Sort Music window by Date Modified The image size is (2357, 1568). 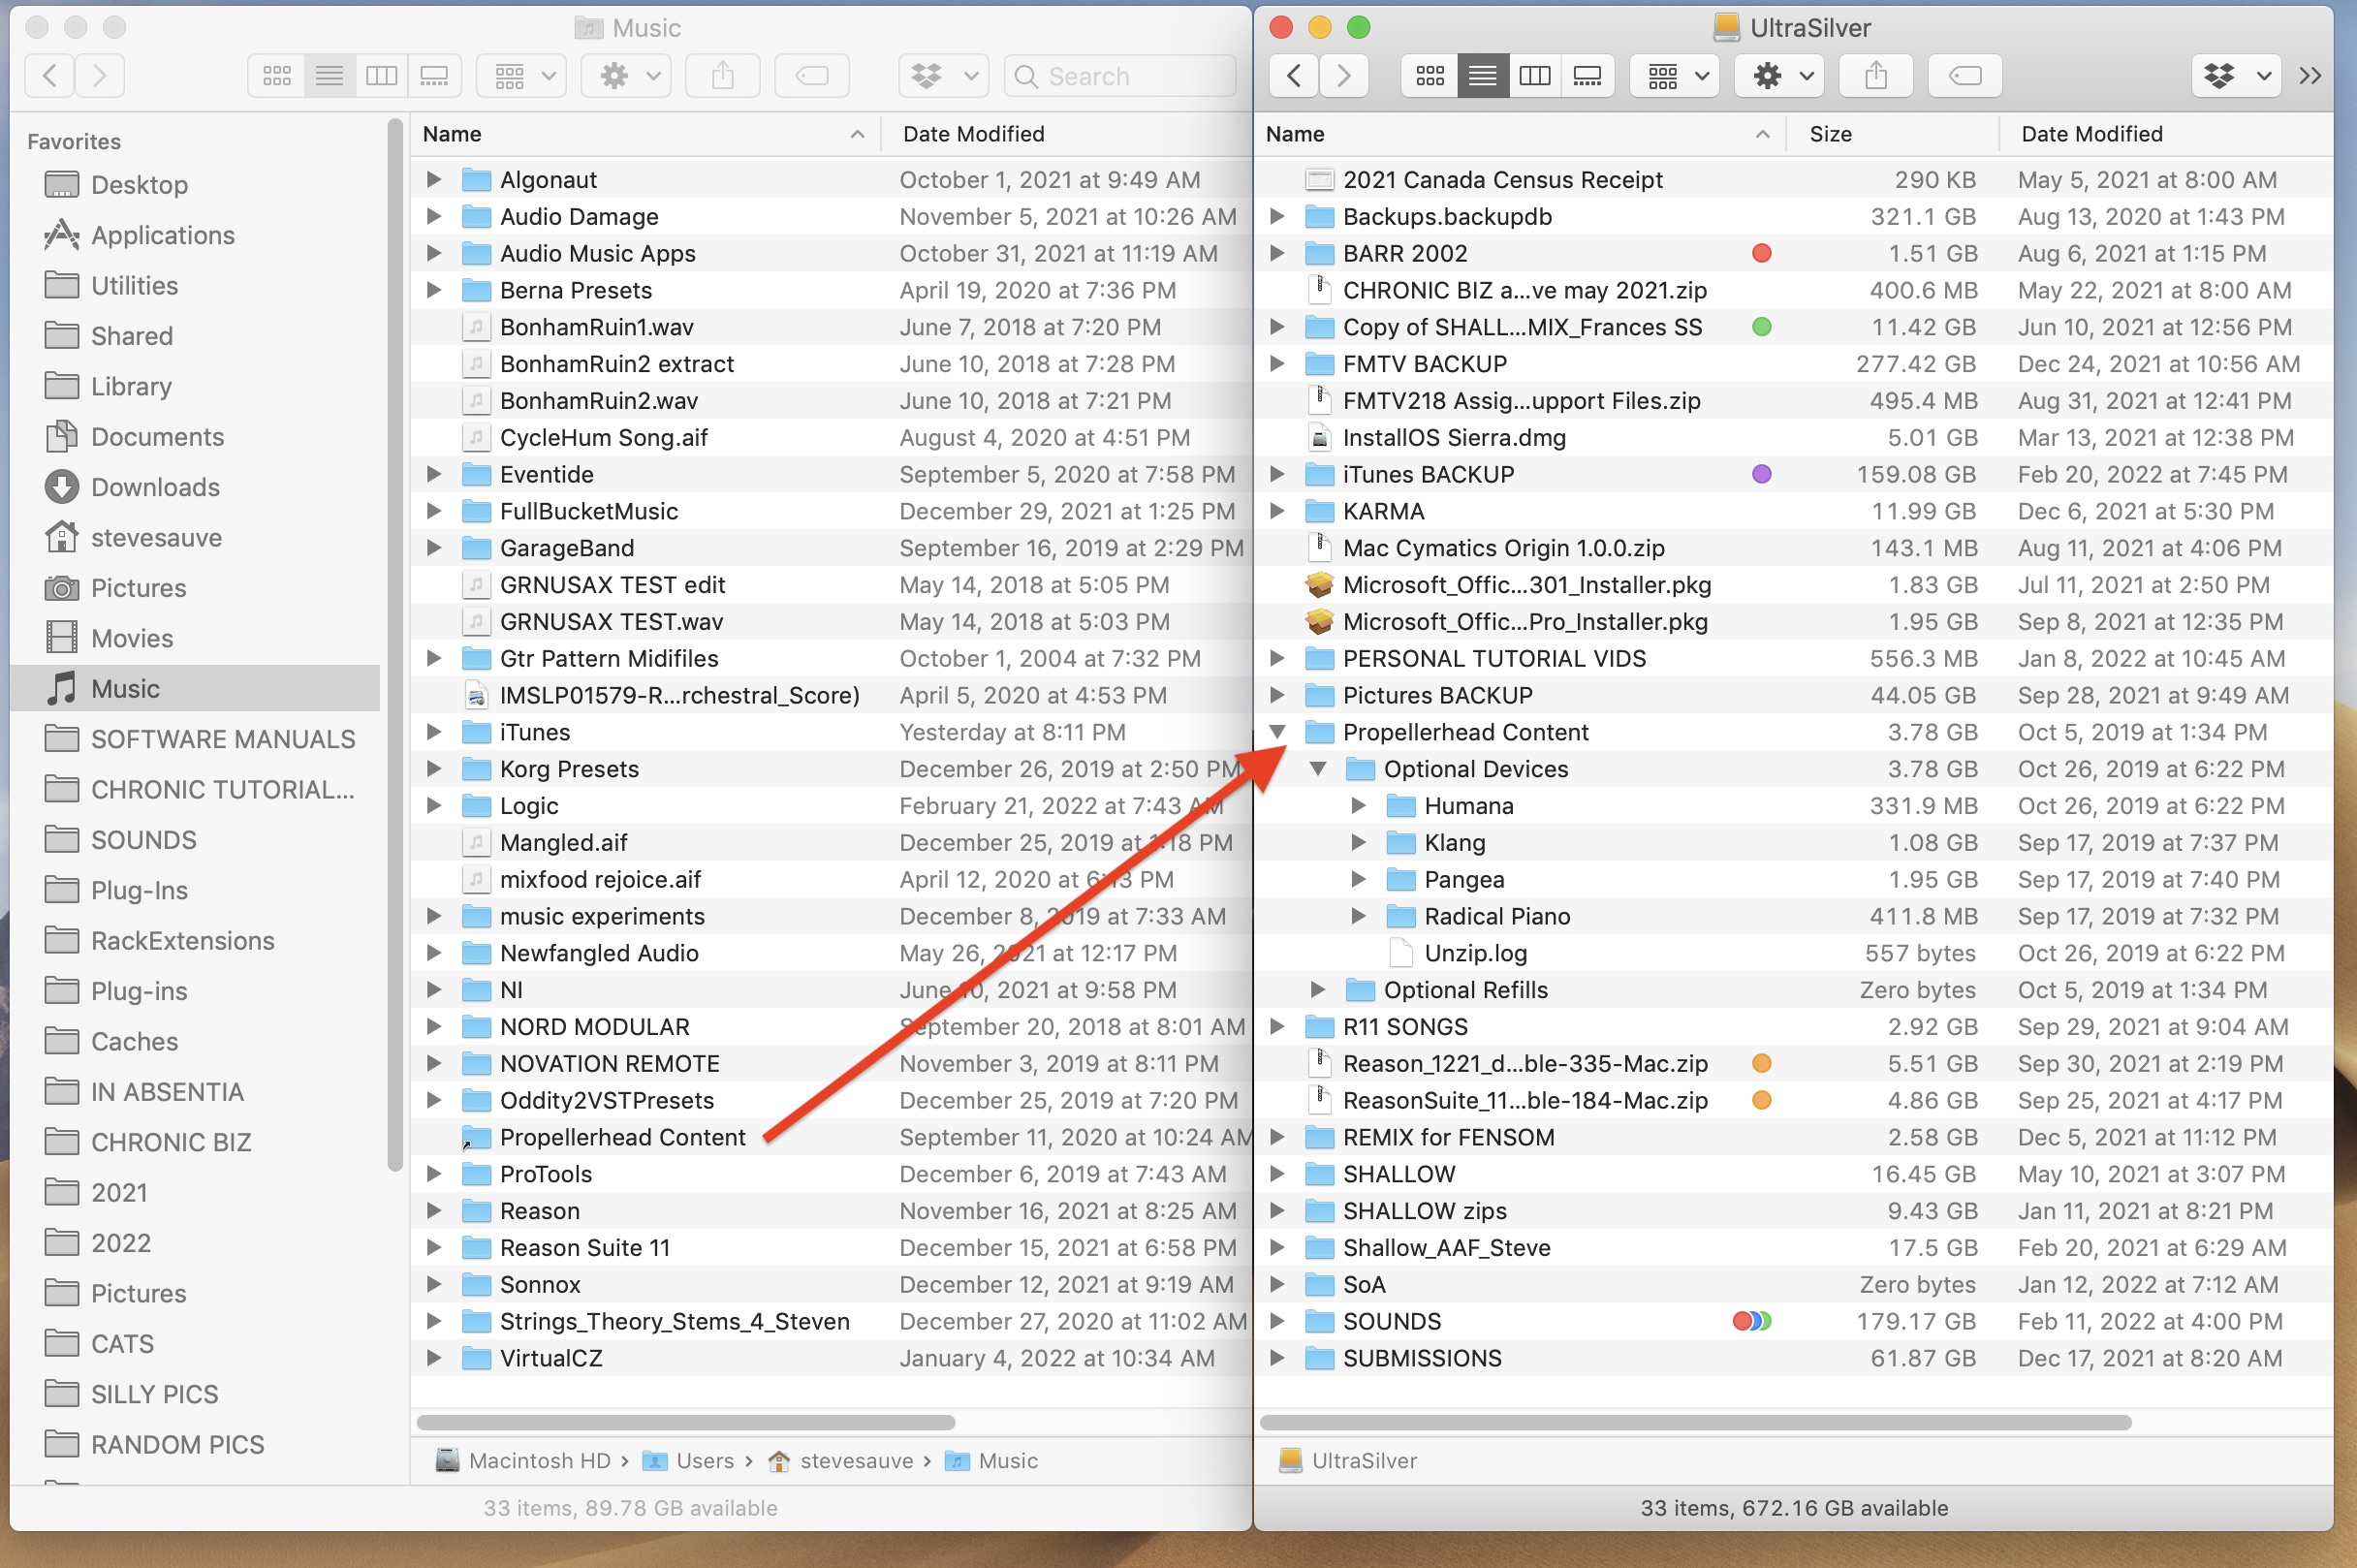(x=1066, y=134)
